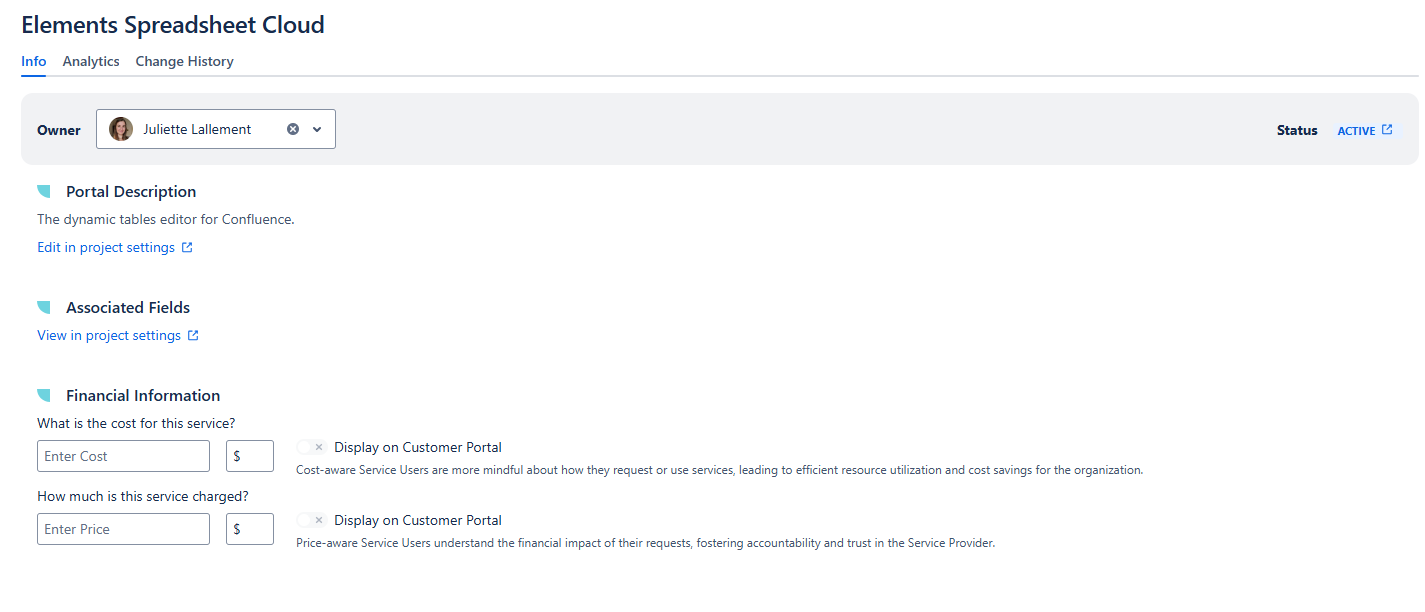Image resolution: width=1425 pixels, height=612 pixels.
Task: Click the Enter Cost input field
Action: click(123, 456)
